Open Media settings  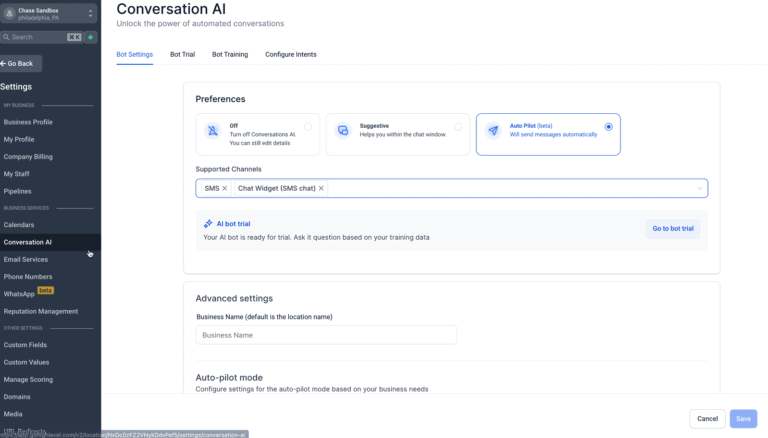[13, 414]
